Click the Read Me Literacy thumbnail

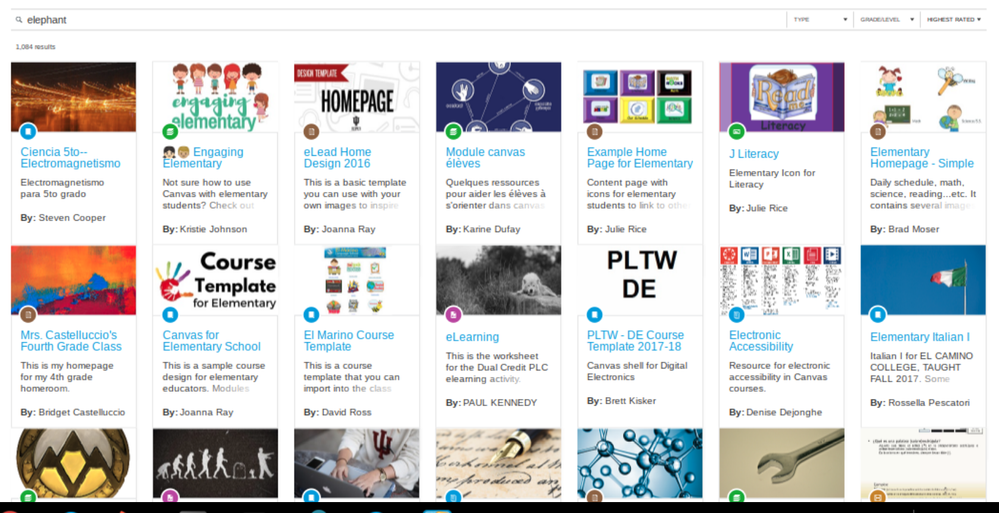pyautogui.click(x=782, y=97)
